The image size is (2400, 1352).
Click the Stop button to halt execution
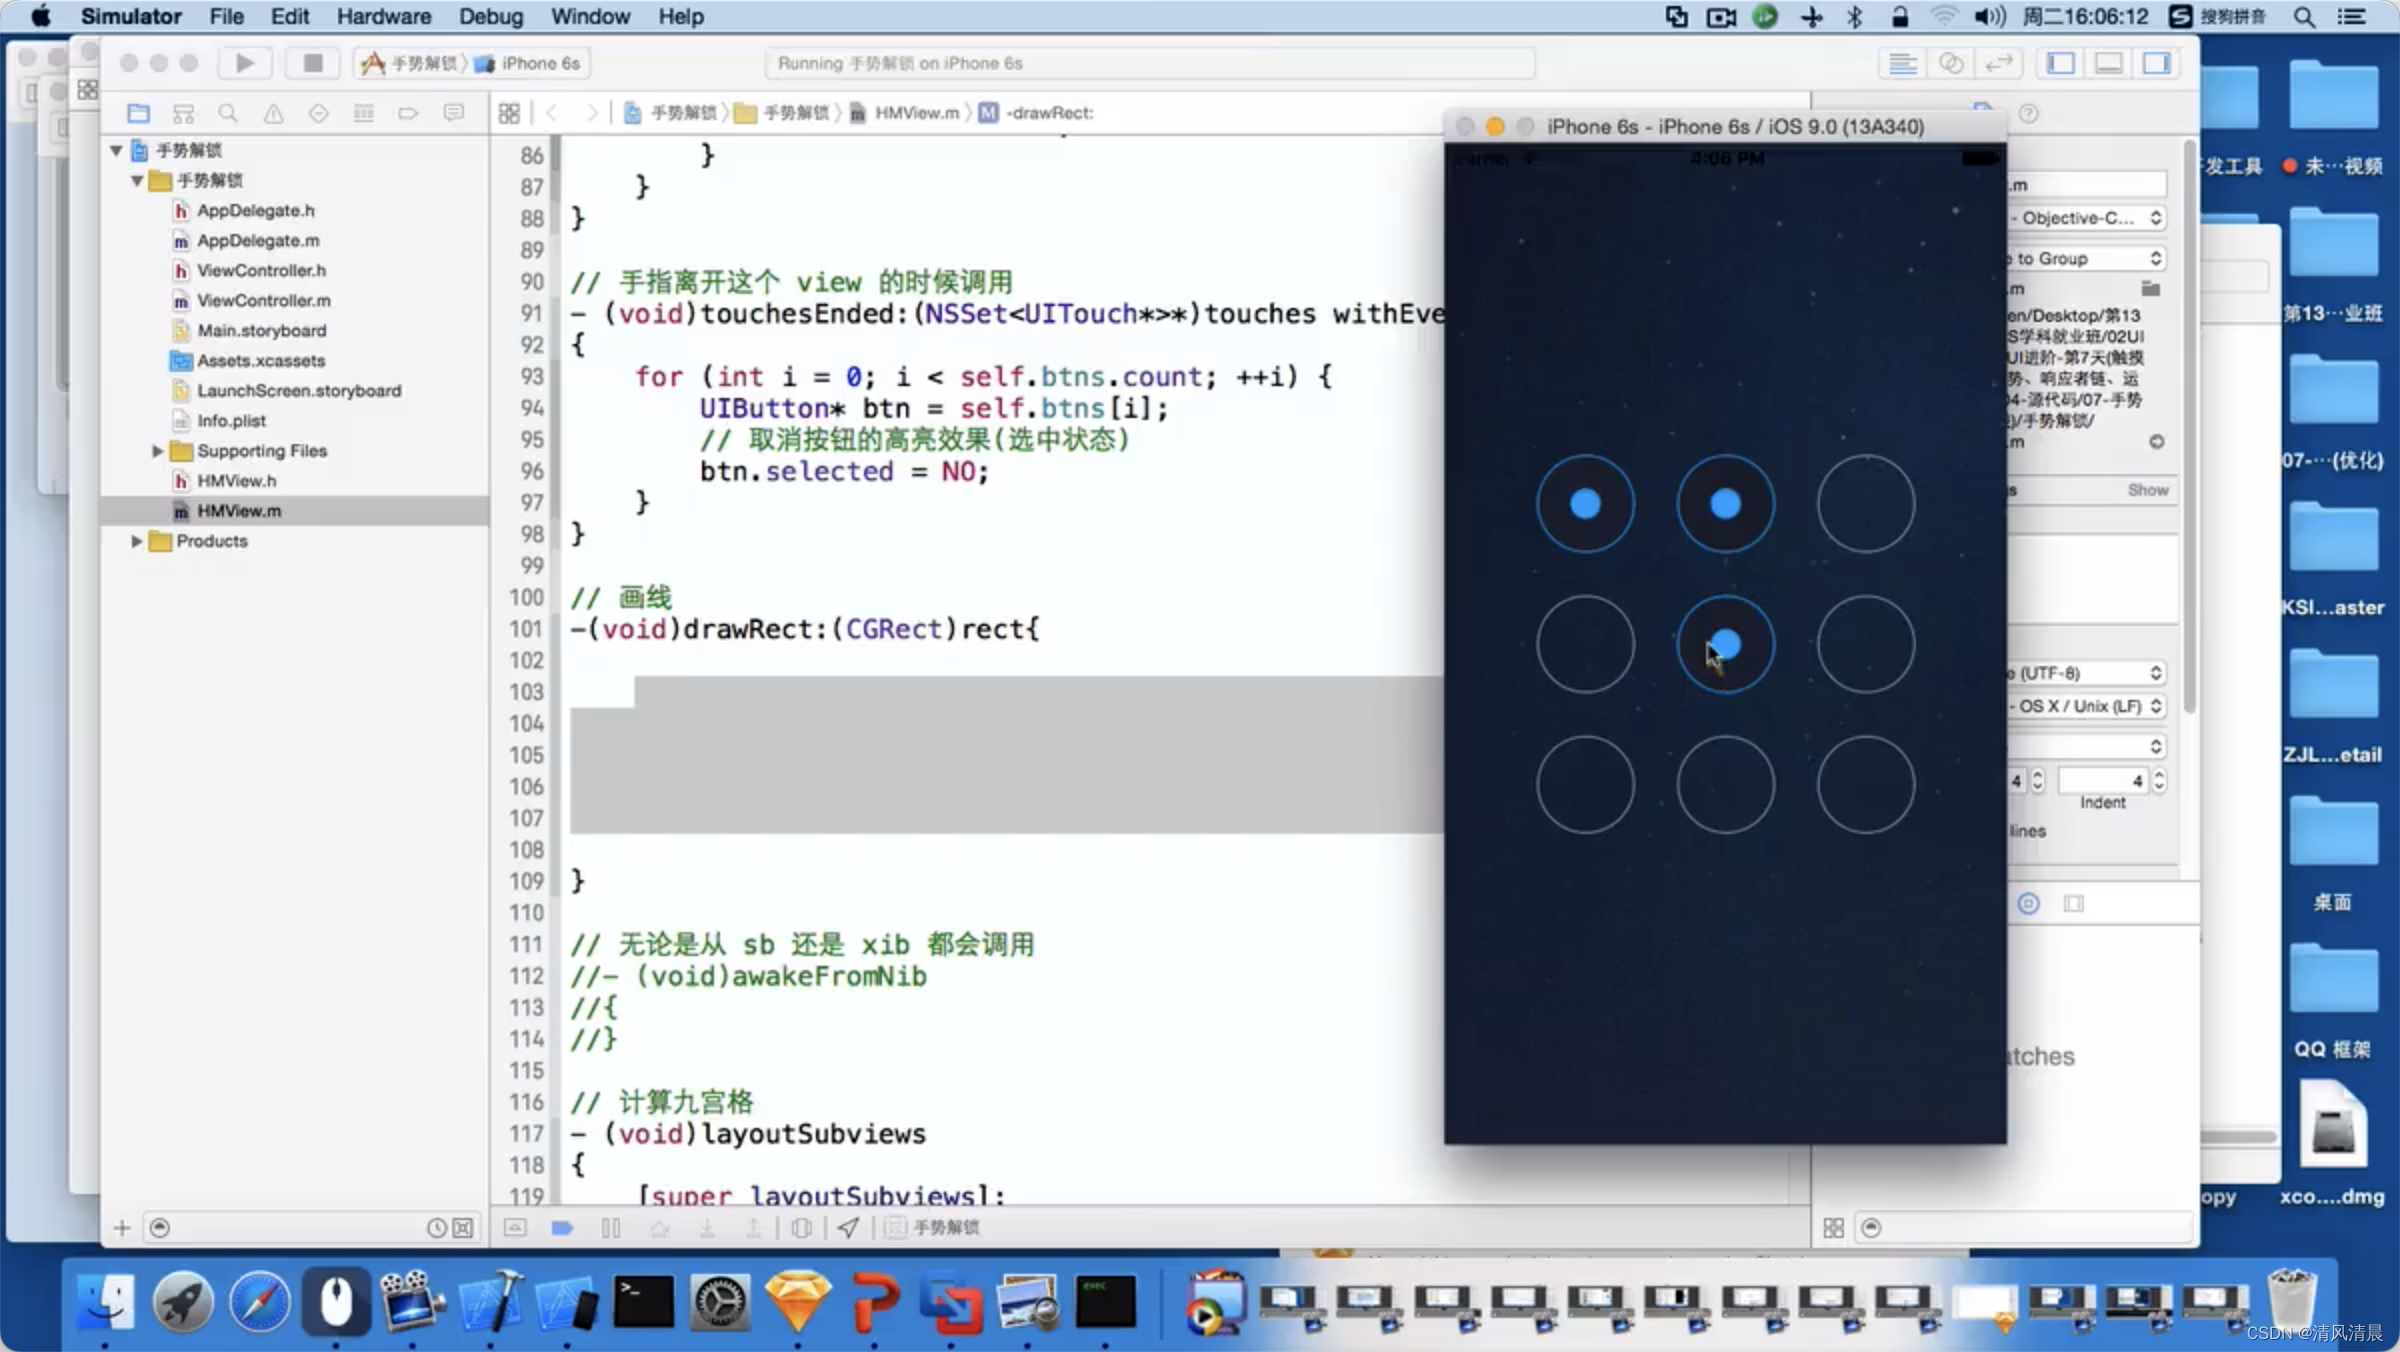[310, 63]
